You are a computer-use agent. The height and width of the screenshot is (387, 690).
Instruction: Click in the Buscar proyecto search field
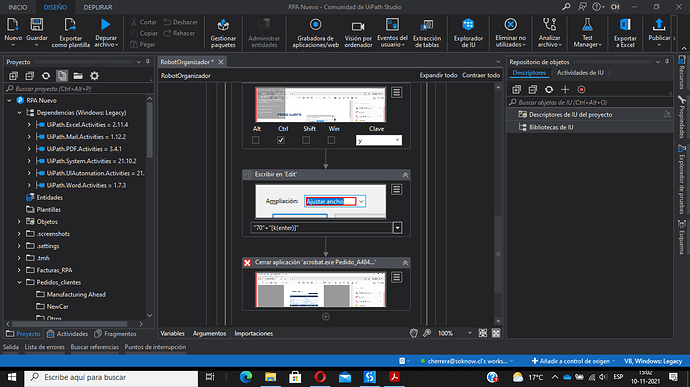click(x=79, y=89)
